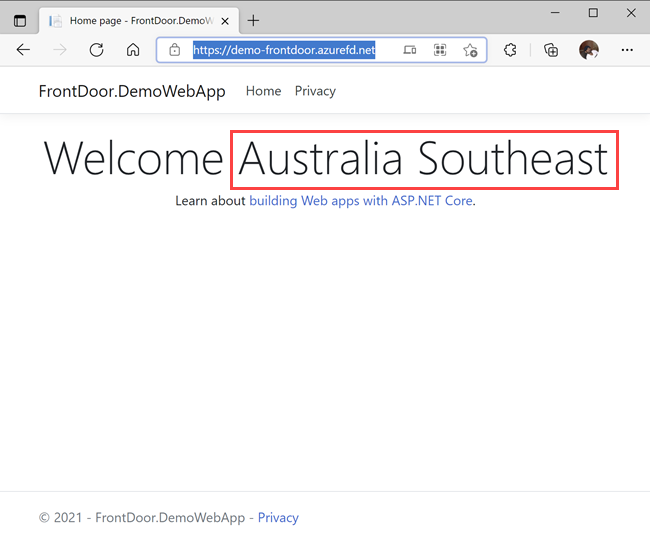Open the QR code icon in address bar
650x541 pixels.
pyautogui.click(x=440, y=50)
